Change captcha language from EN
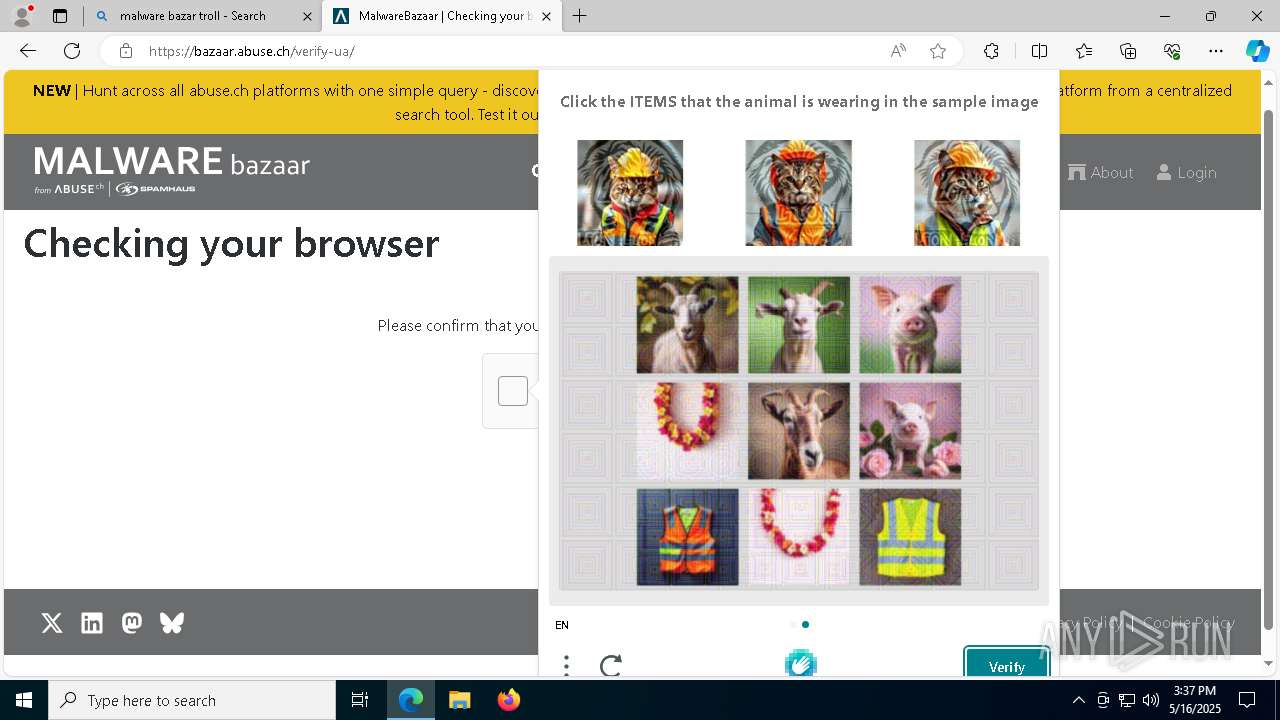The image size is (1280, 720). [562, 625]
